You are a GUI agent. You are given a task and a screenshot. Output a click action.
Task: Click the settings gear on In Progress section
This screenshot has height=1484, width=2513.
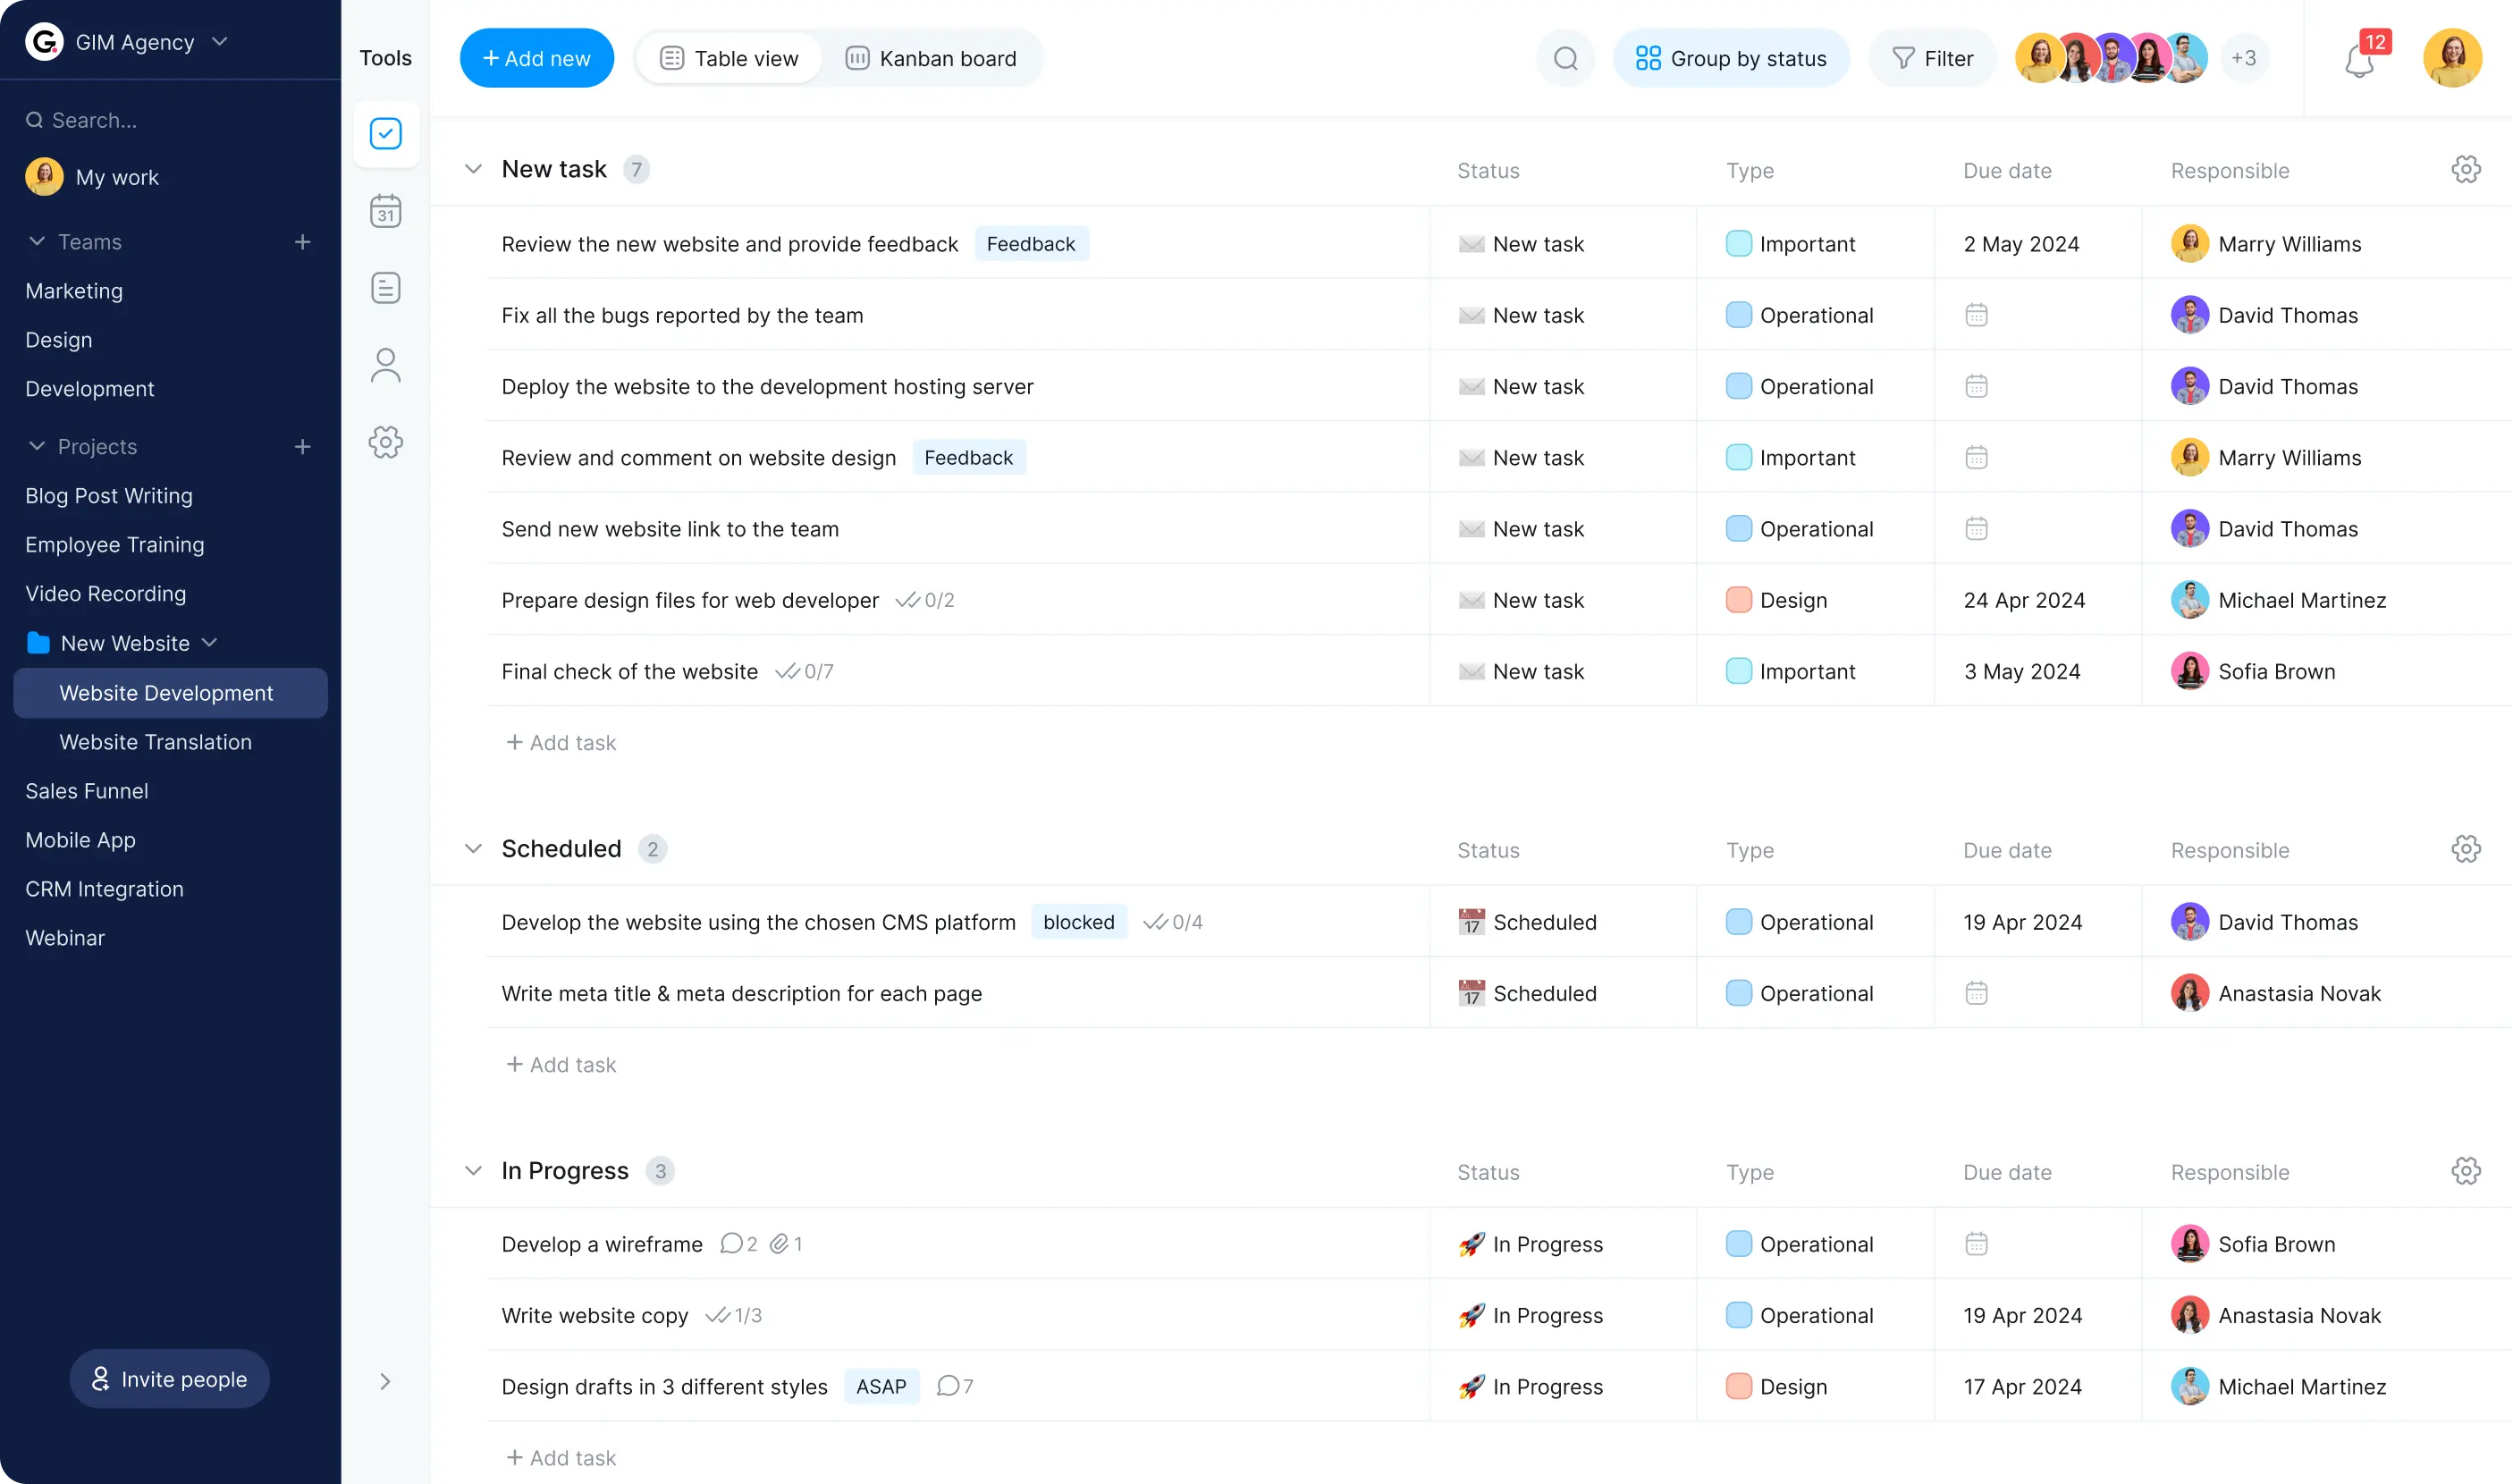[2466, 1171]
